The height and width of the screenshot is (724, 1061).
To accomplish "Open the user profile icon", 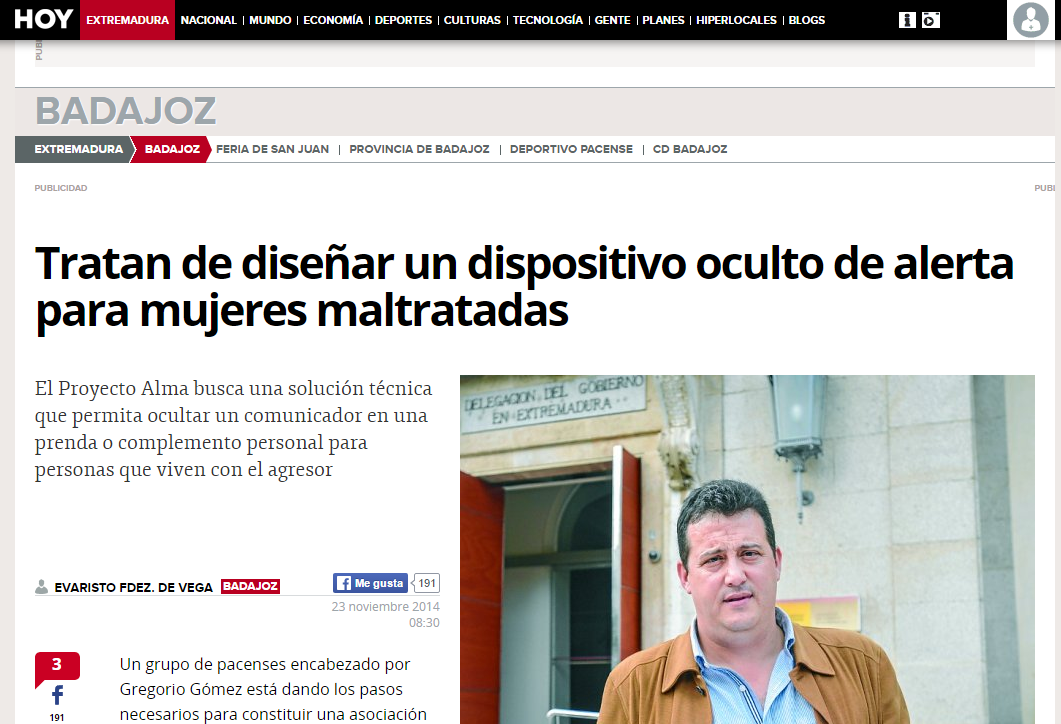I will 1030,20.
